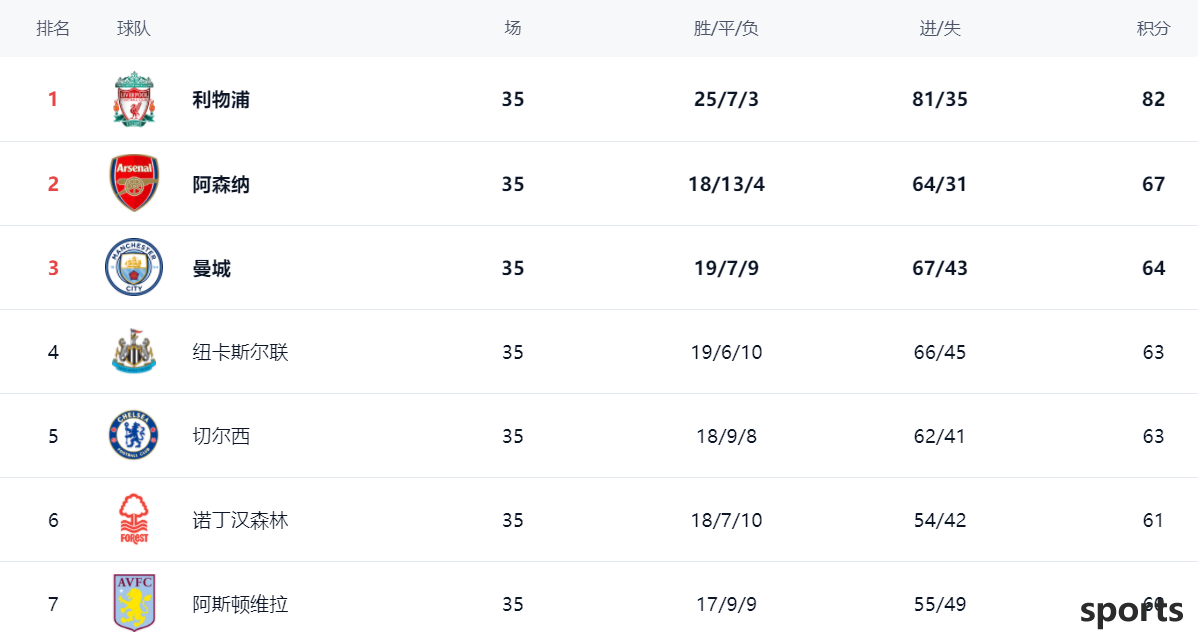Open team link 阿森纳
The width and height of the screenshot is (1198, 642).
[221, 184]
